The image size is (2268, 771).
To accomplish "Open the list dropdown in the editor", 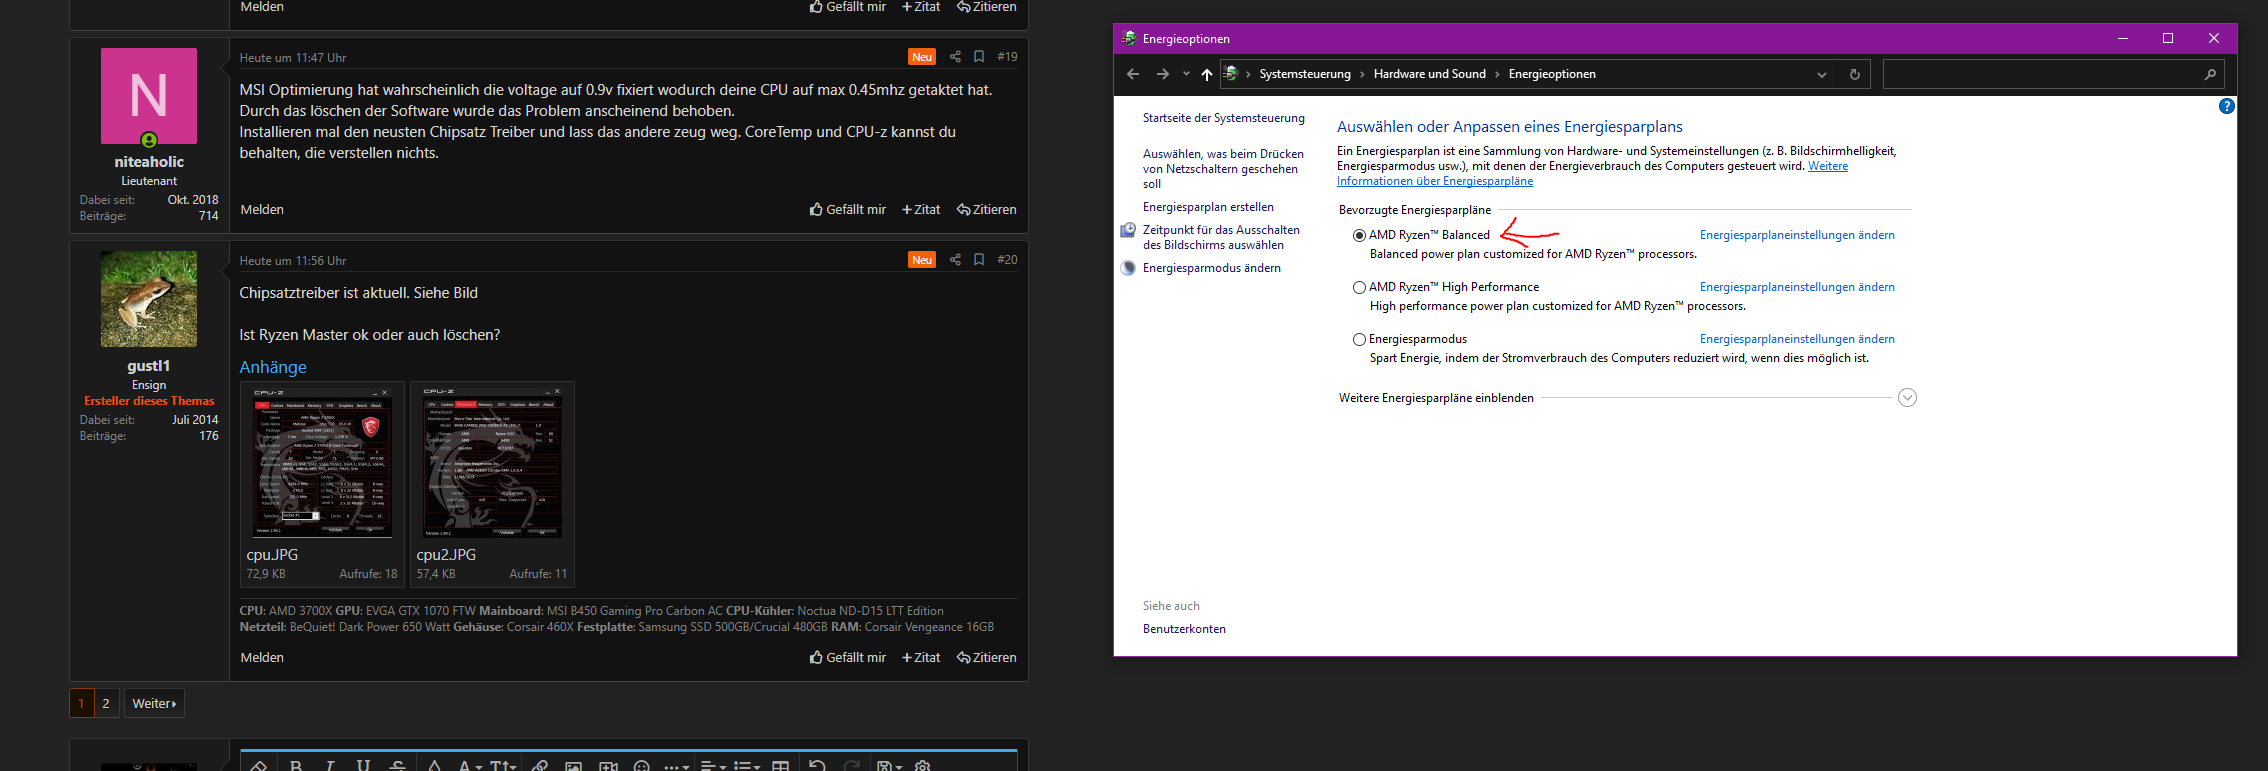I will click(x=747, y=765).
